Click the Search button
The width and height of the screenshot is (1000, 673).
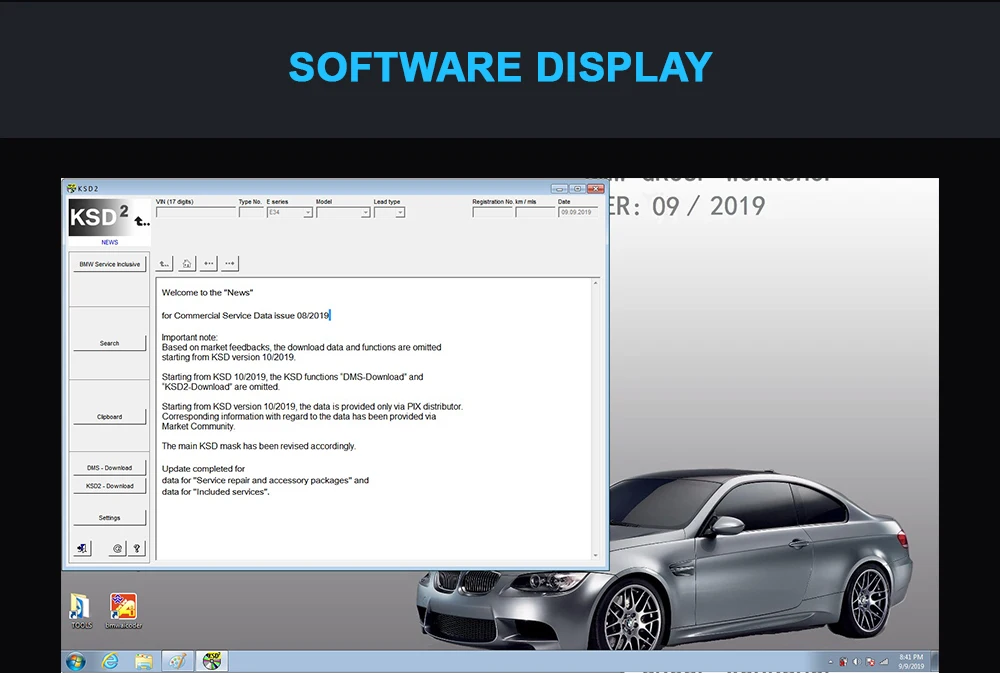pyautogui.click(x=110, y=343)
